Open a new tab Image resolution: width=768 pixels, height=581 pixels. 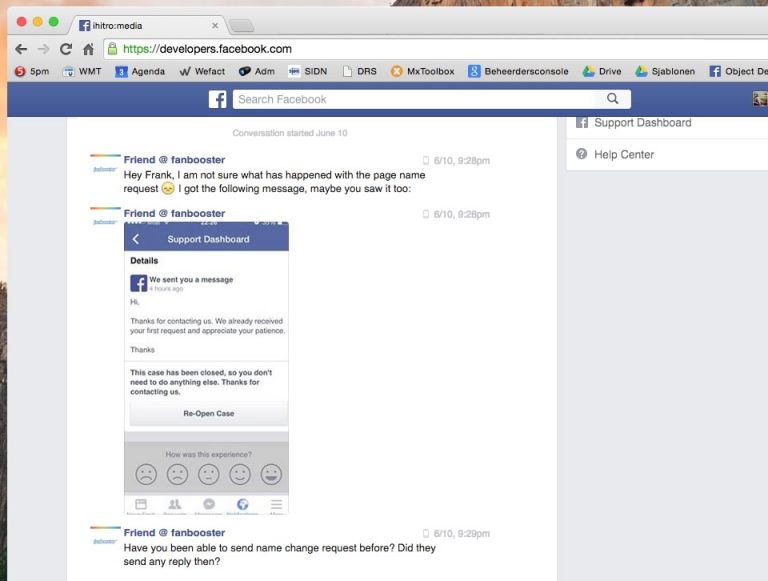242,25
